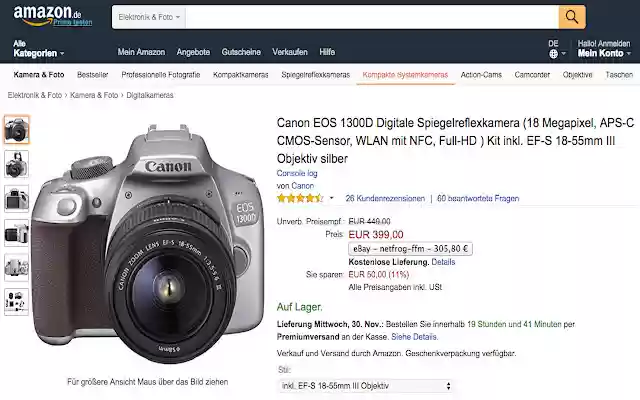Open the Mein Konto dropdown

coord(604,53)
